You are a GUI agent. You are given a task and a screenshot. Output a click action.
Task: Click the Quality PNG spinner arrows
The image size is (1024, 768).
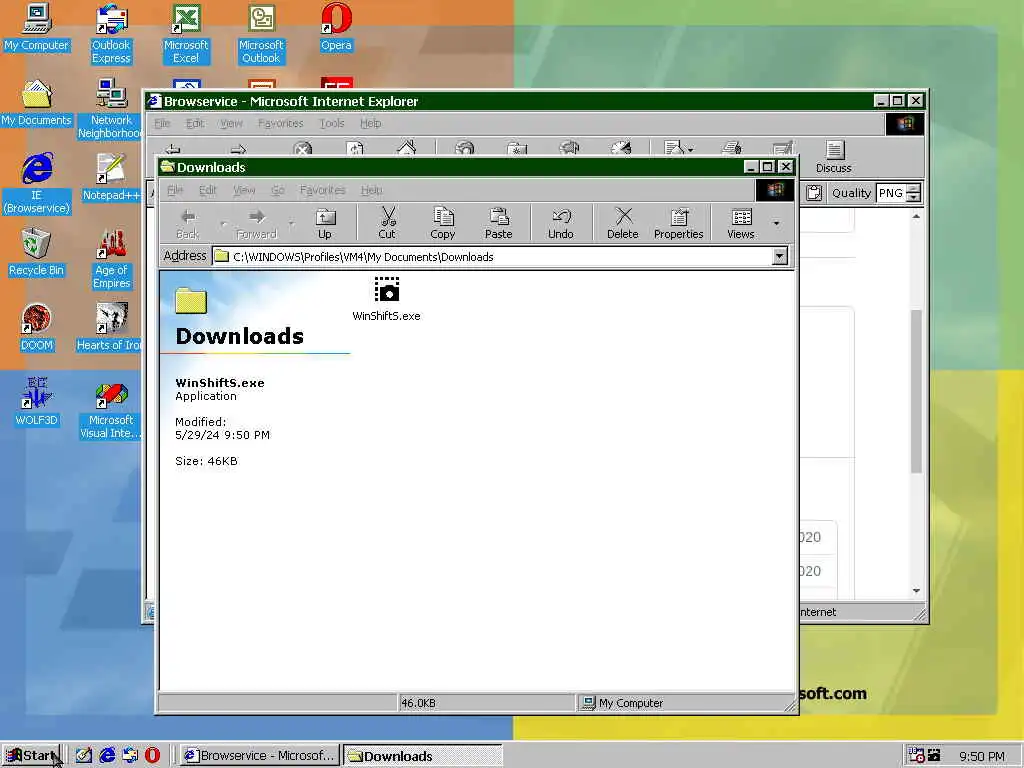point(914,193)
